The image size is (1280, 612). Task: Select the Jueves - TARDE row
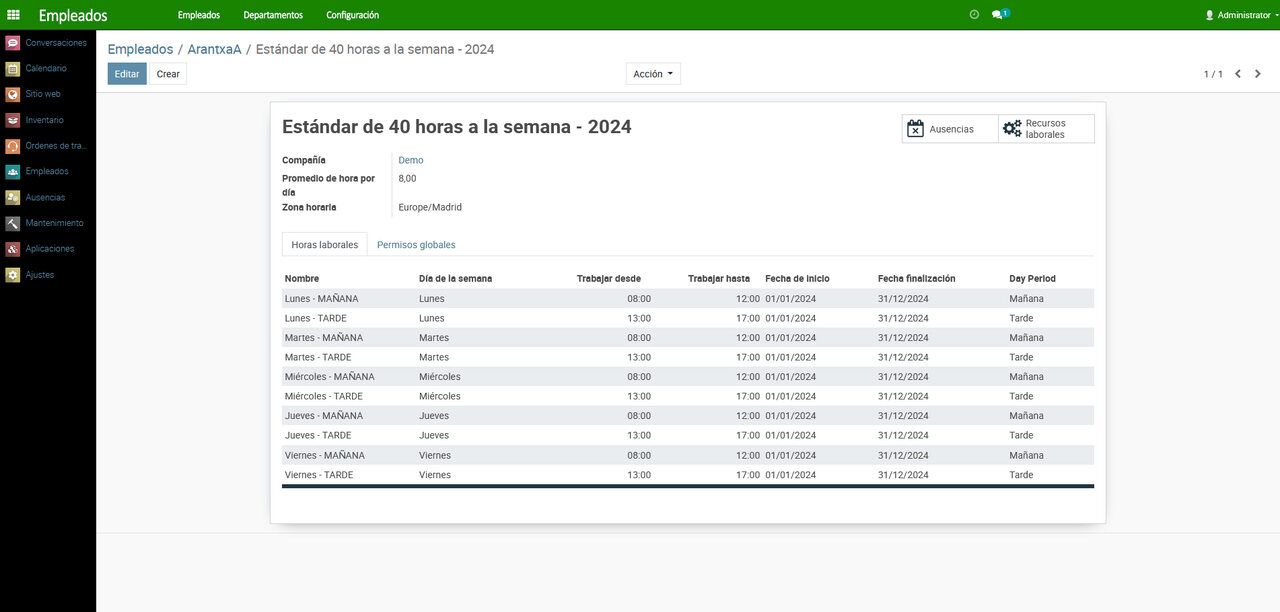click(688, 435)
